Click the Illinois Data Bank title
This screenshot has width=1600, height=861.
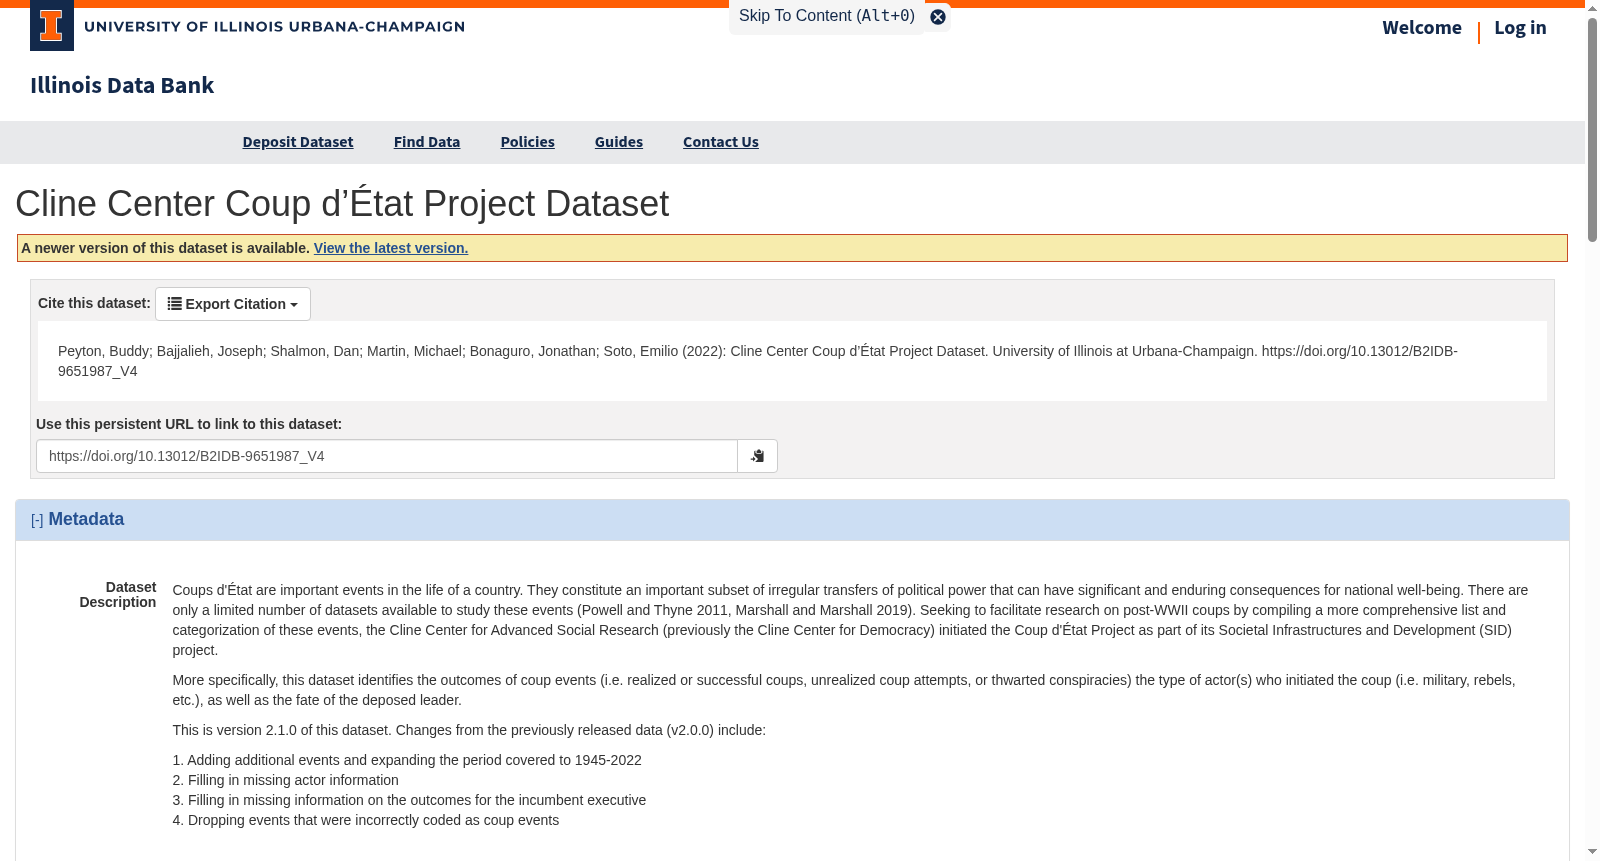point(122,85)
